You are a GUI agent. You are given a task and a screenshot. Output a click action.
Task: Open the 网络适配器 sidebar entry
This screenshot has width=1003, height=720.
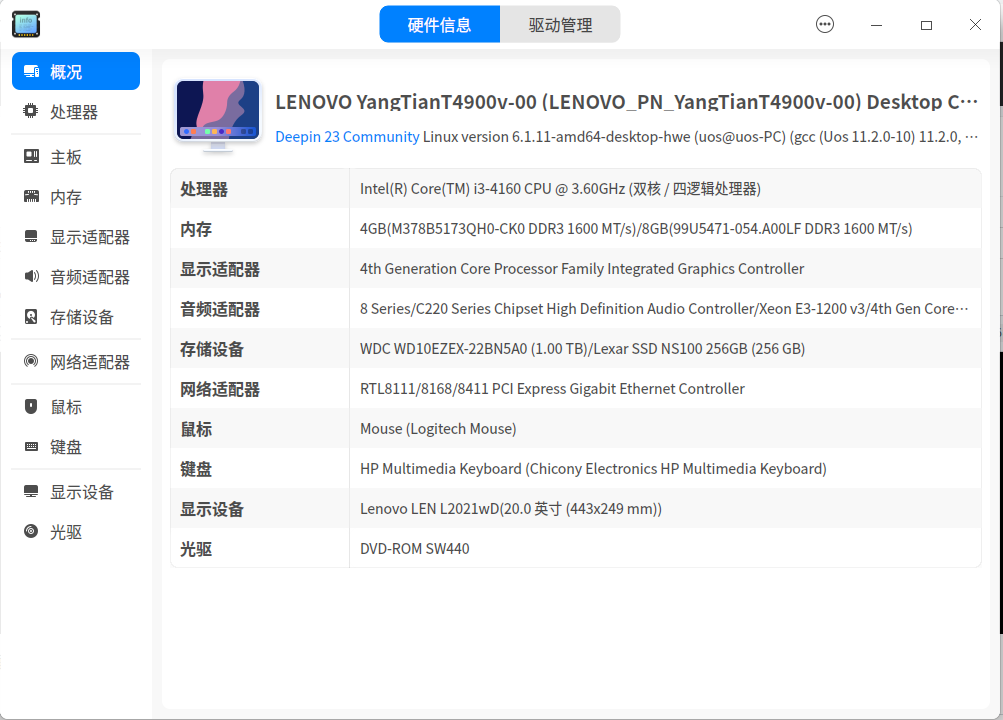pos(76,362)
